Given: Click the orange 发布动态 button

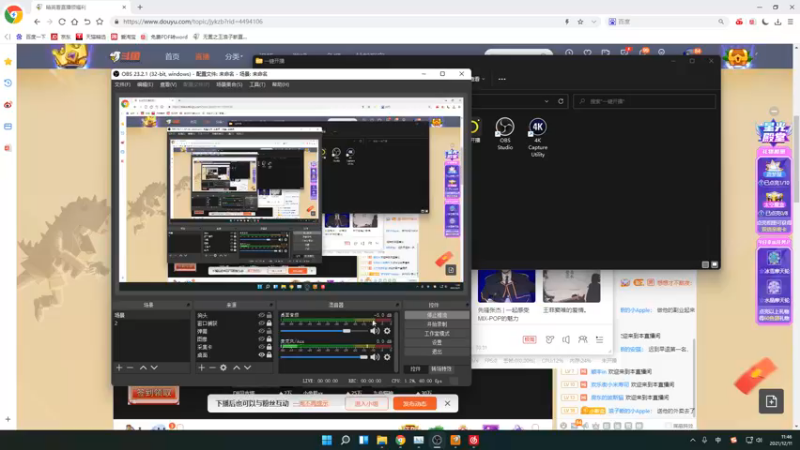Looking at the screenshot, I should pos(415,404).
